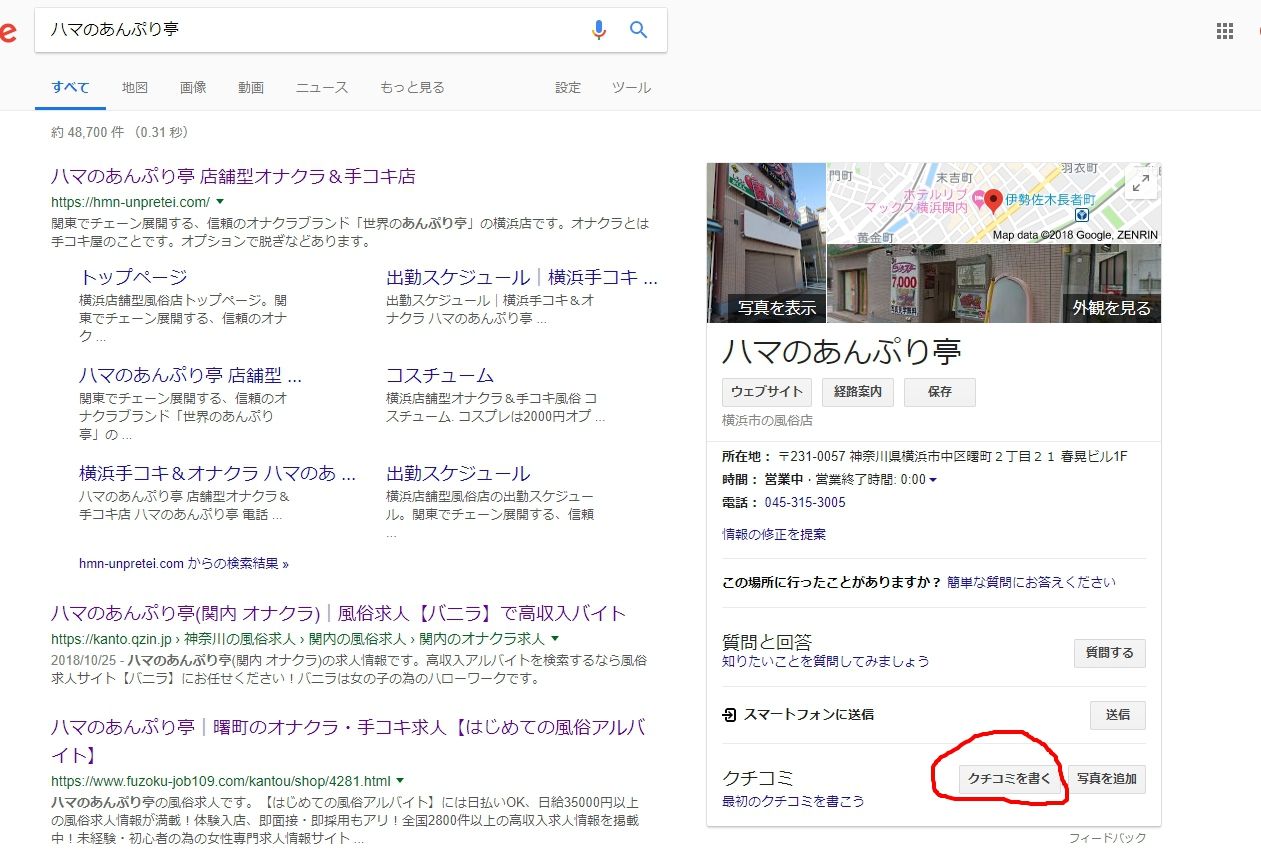
Task: Click the 外観を見る street view thumbnail
Action: [x=994, y=284]
